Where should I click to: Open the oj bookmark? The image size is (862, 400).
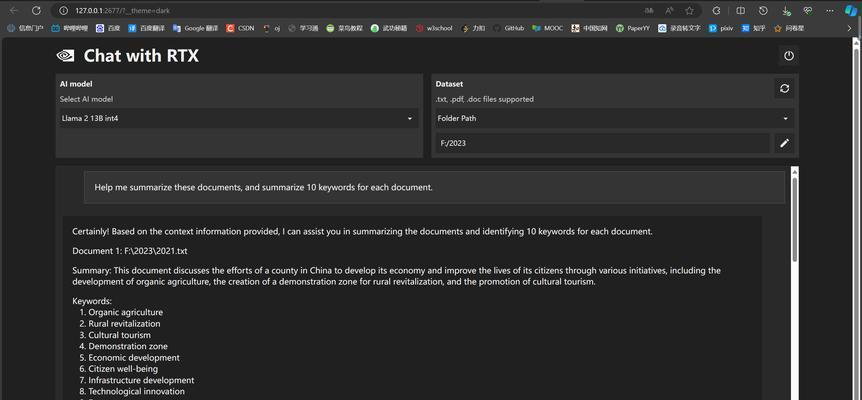click(x=272, y=28)
